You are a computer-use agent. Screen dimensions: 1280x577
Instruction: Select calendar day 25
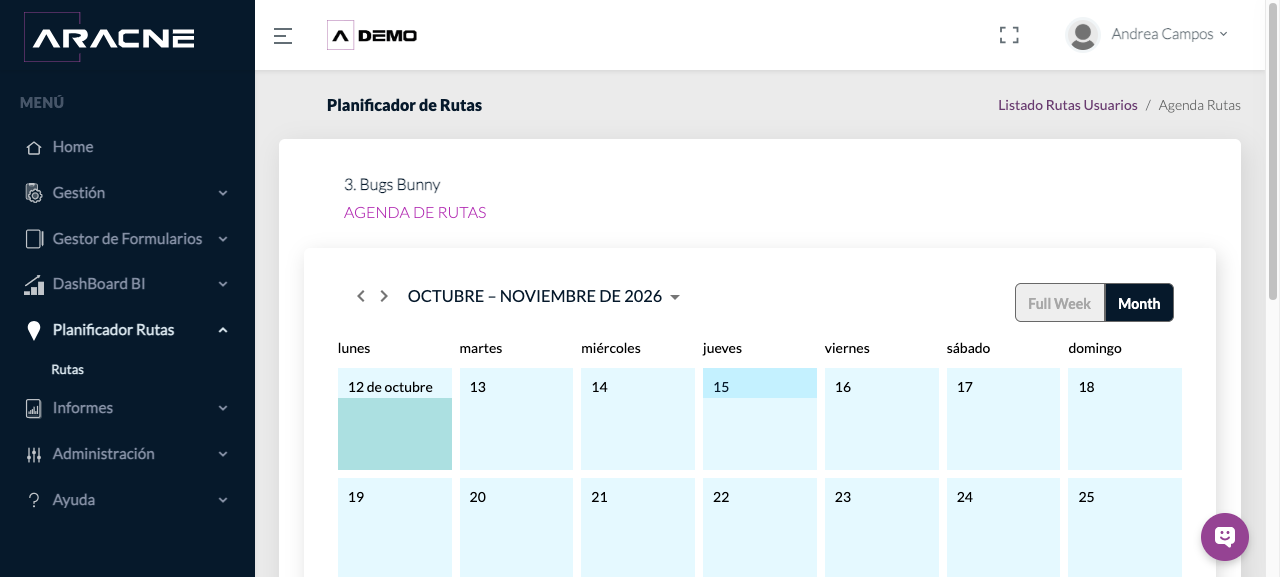point(1125,527)
